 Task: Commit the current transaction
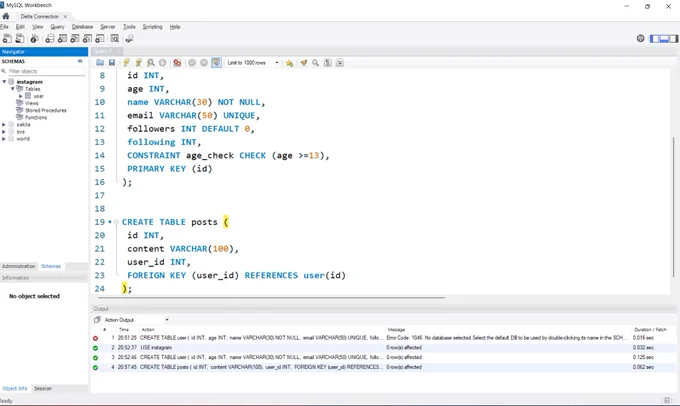(192, 63)
